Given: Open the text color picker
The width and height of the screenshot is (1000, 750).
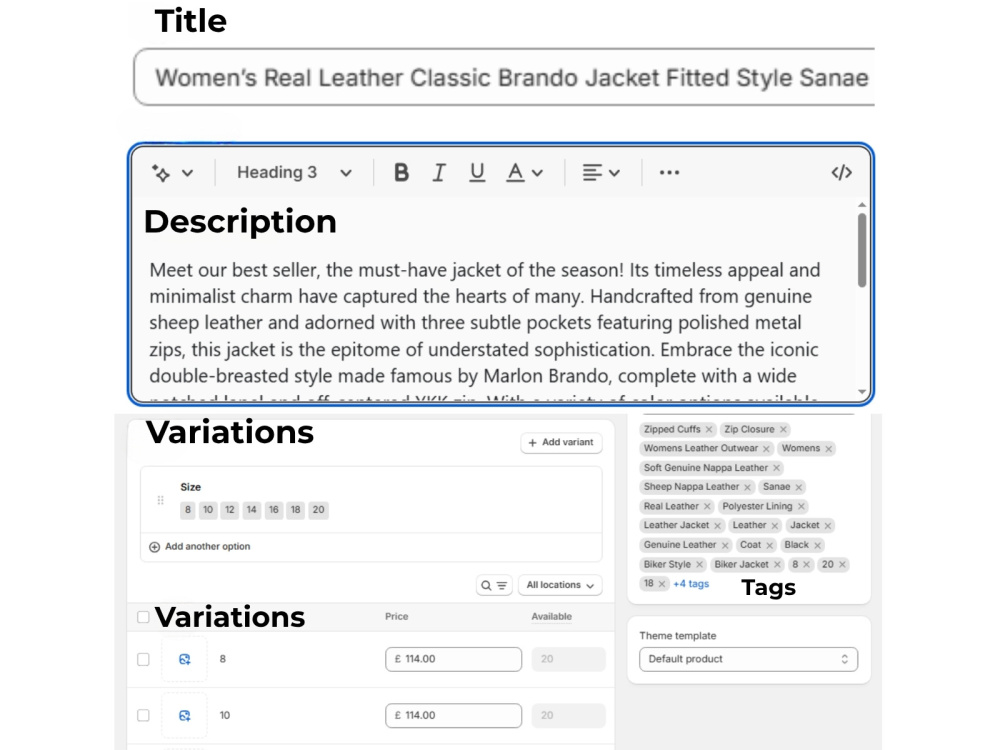Looking at the screenshot, I should pyautogui.click(x=524, y=173).
